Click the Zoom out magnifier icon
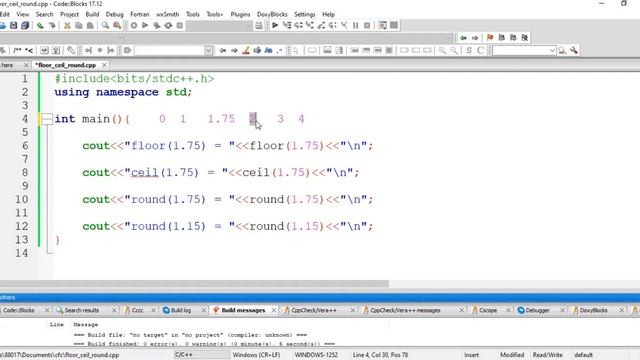Viewport: 640px width, 360px height. tap(453, 50)
